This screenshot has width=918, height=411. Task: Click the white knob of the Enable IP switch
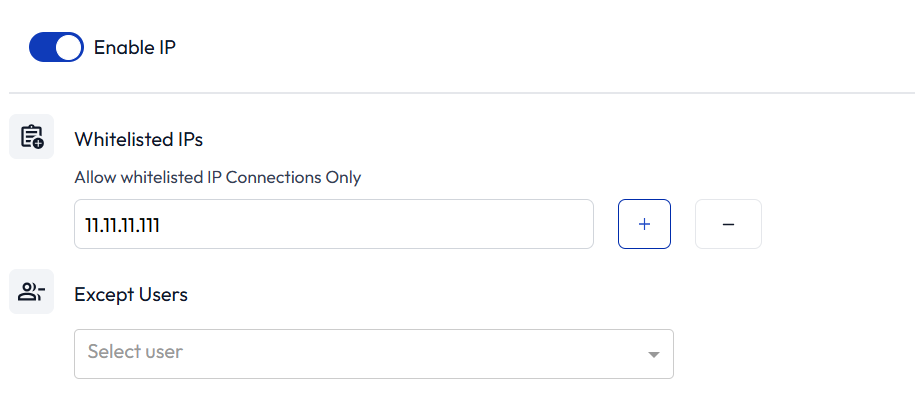coord(68,47)
